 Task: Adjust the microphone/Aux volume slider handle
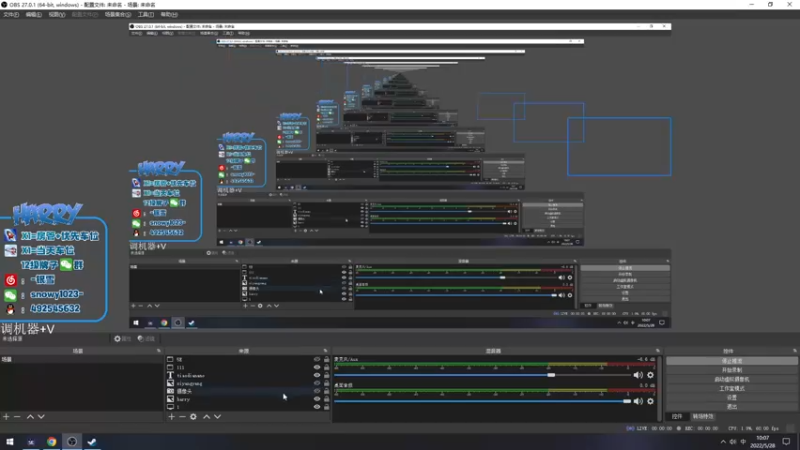551,375
